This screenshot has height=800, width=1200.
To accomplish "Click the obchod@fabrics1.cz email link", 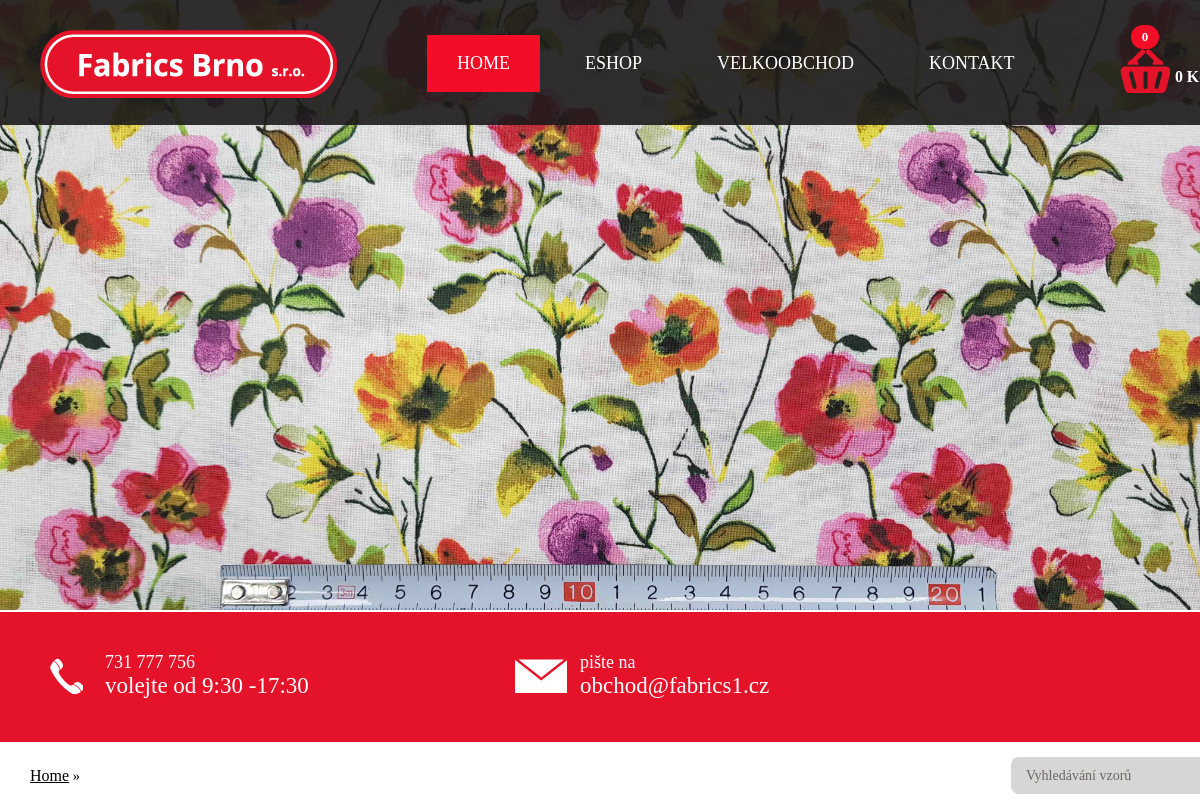I will pos(675,686).
